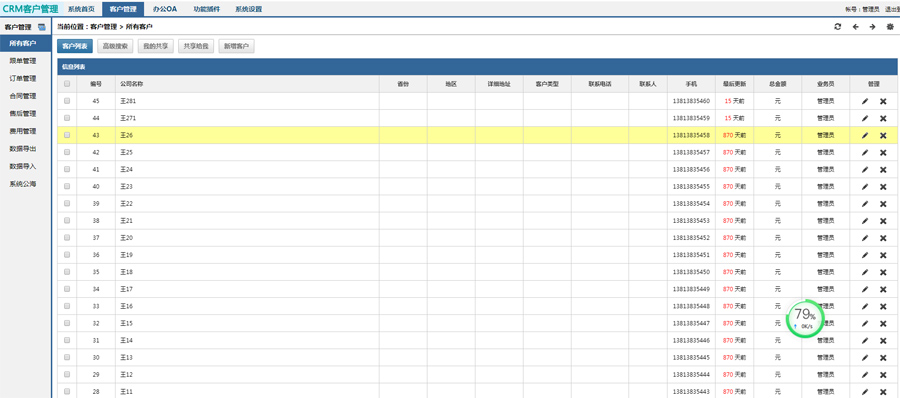Click the green 79% progress circle
The image size is (900, 398).
point(805,317)
